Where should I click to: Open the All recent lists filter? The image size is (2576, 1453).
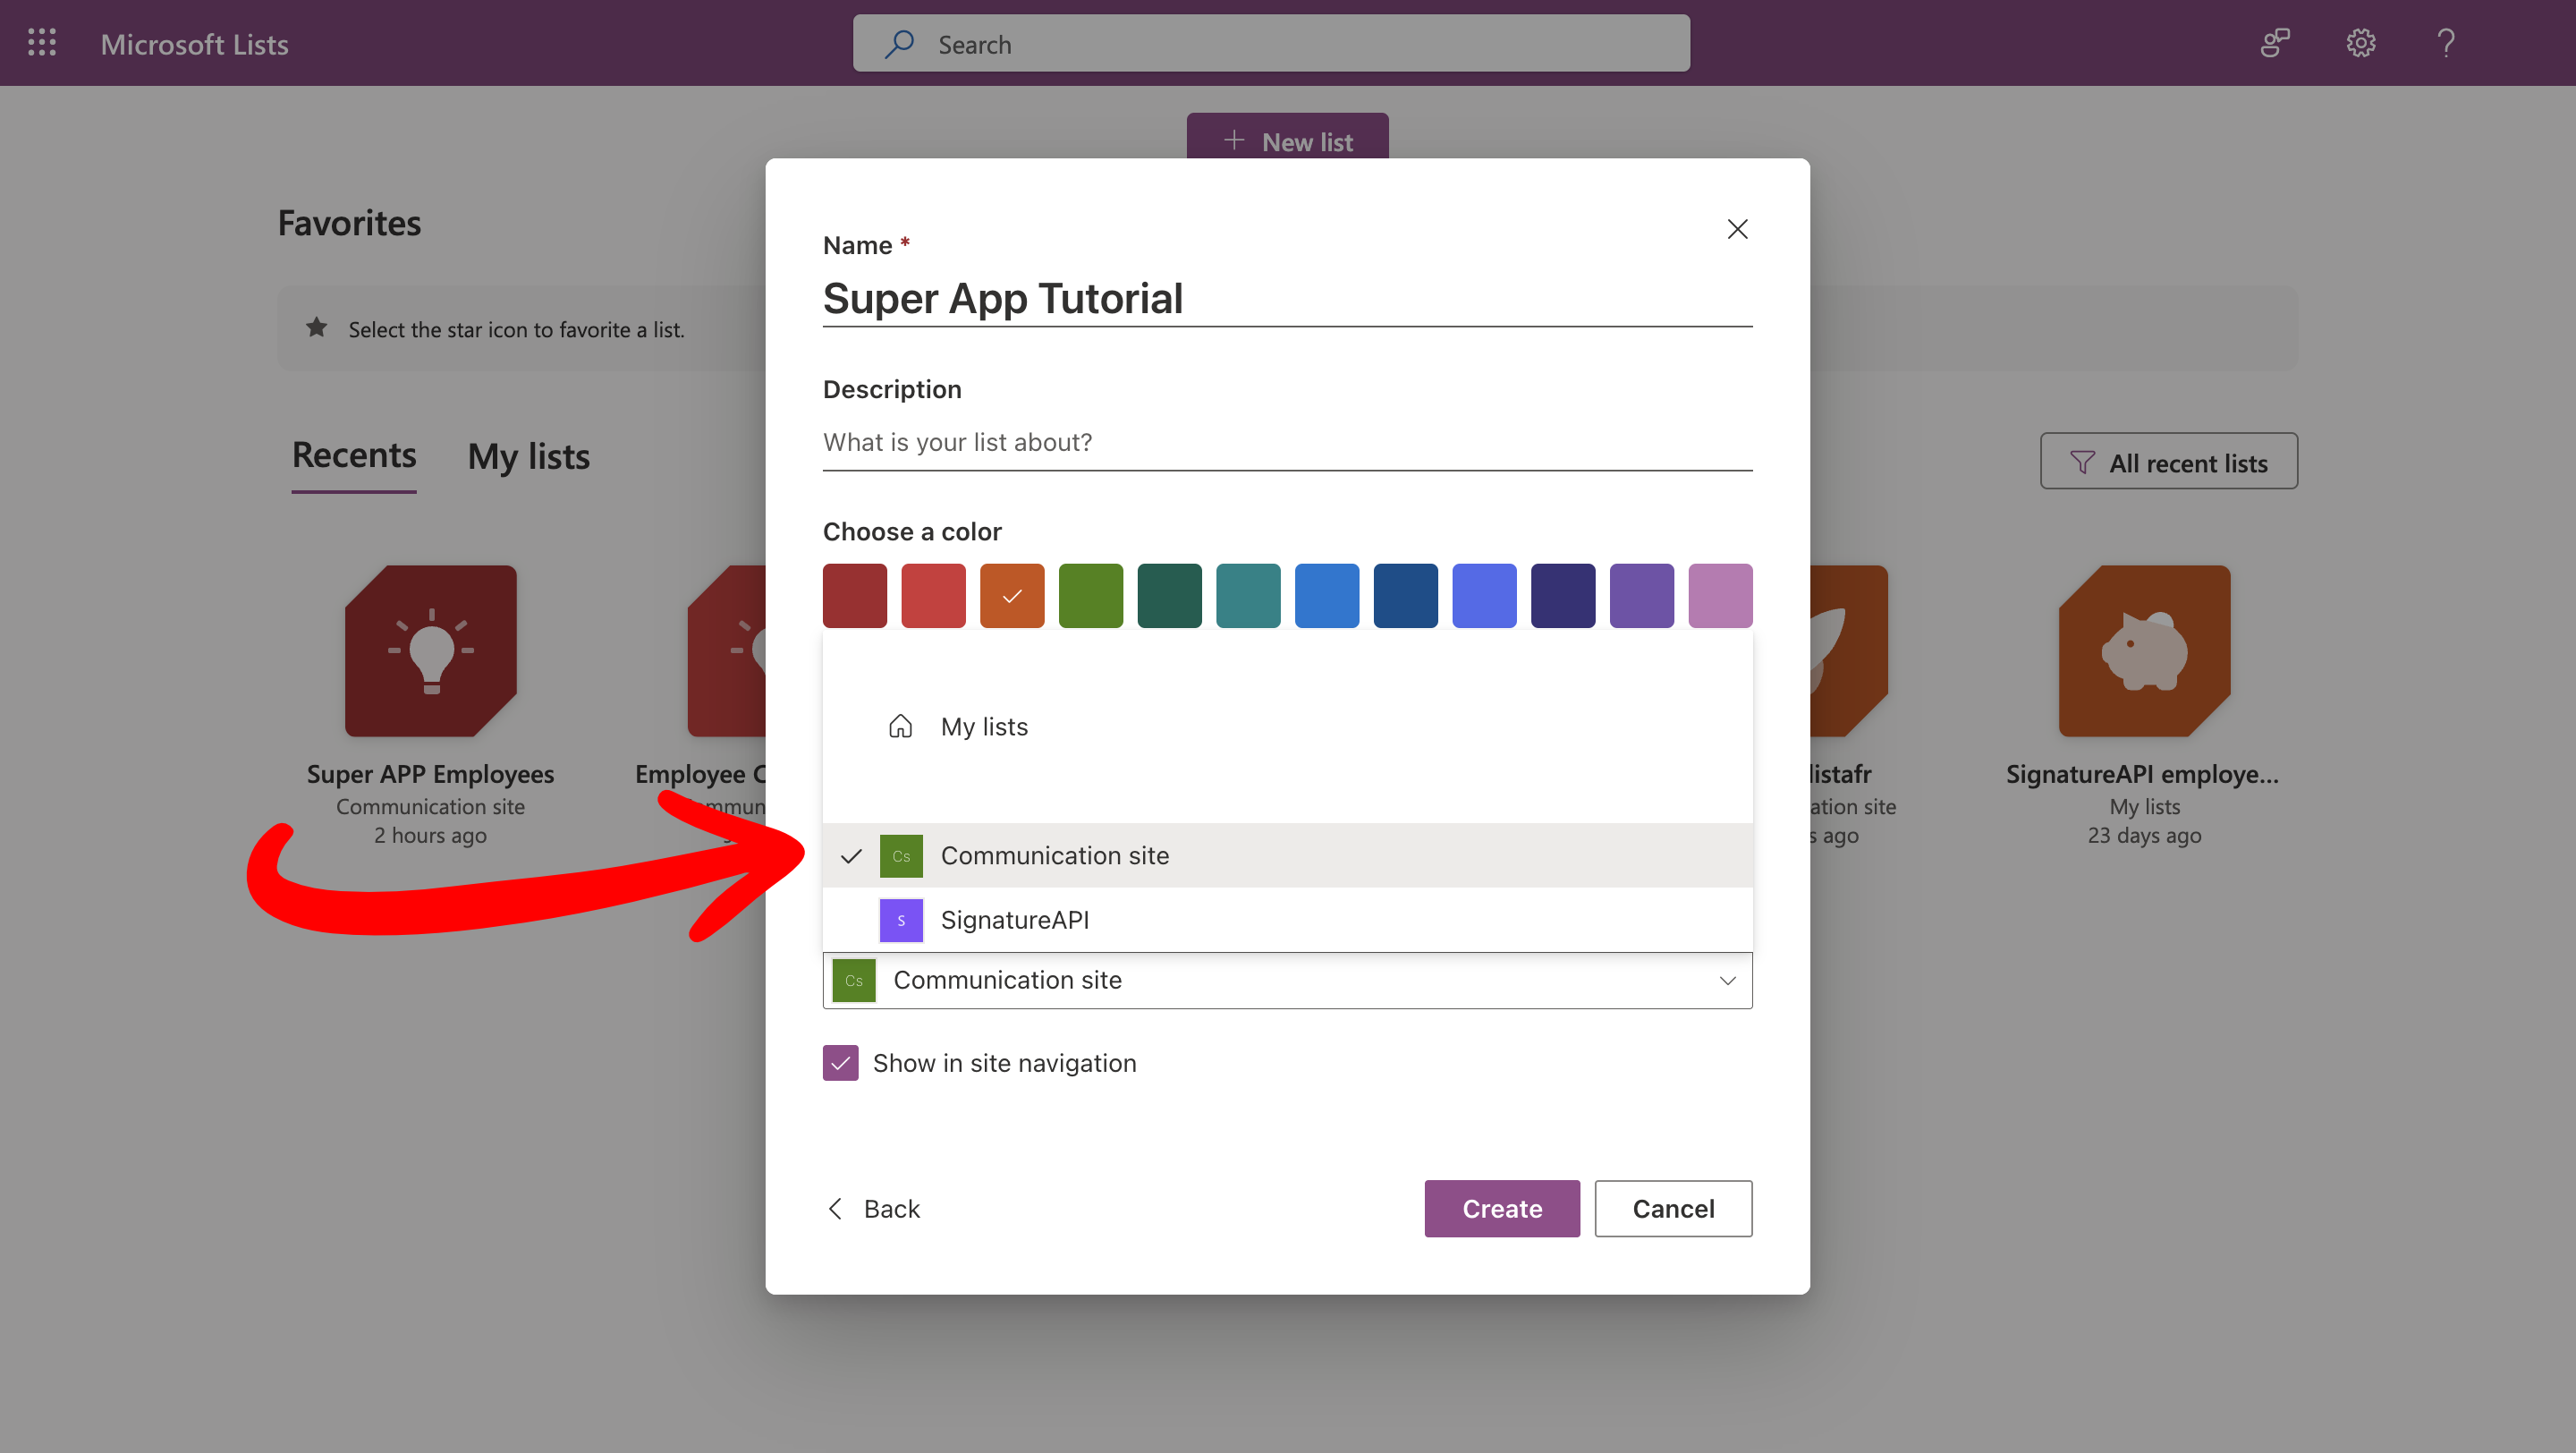[x=2168, y=462]
